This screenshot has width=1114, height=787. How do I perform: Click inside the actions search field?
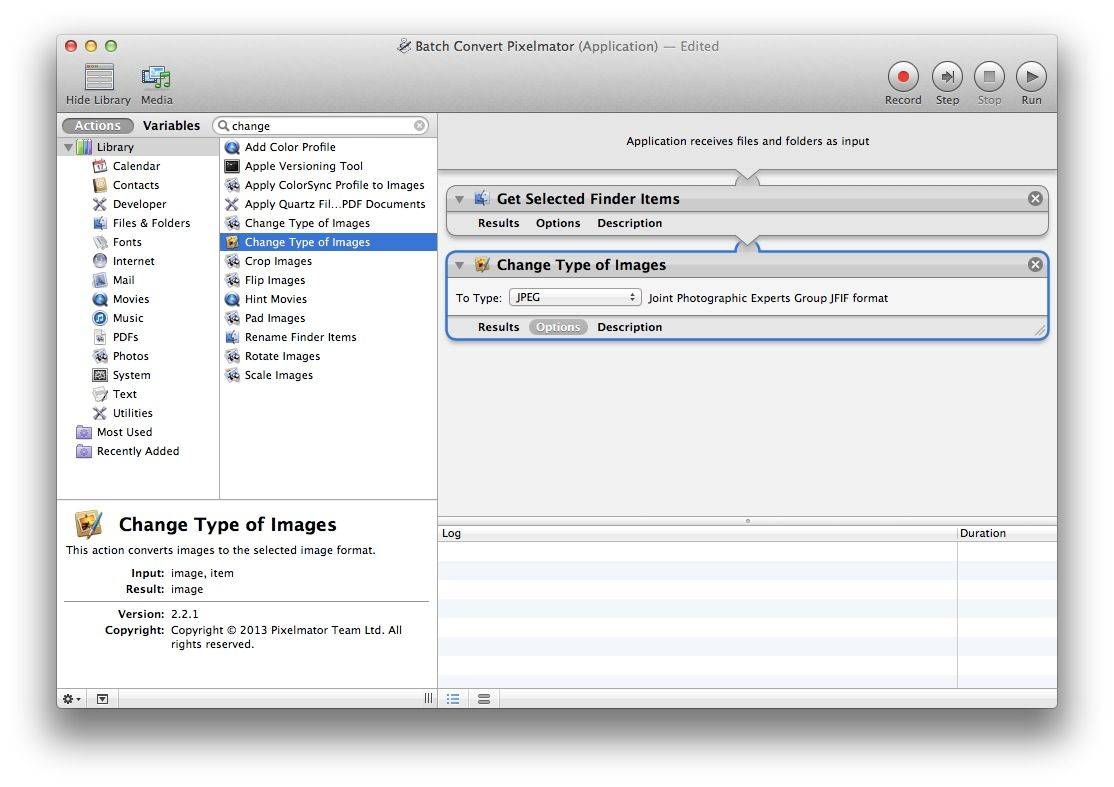[x=320, y=126]
